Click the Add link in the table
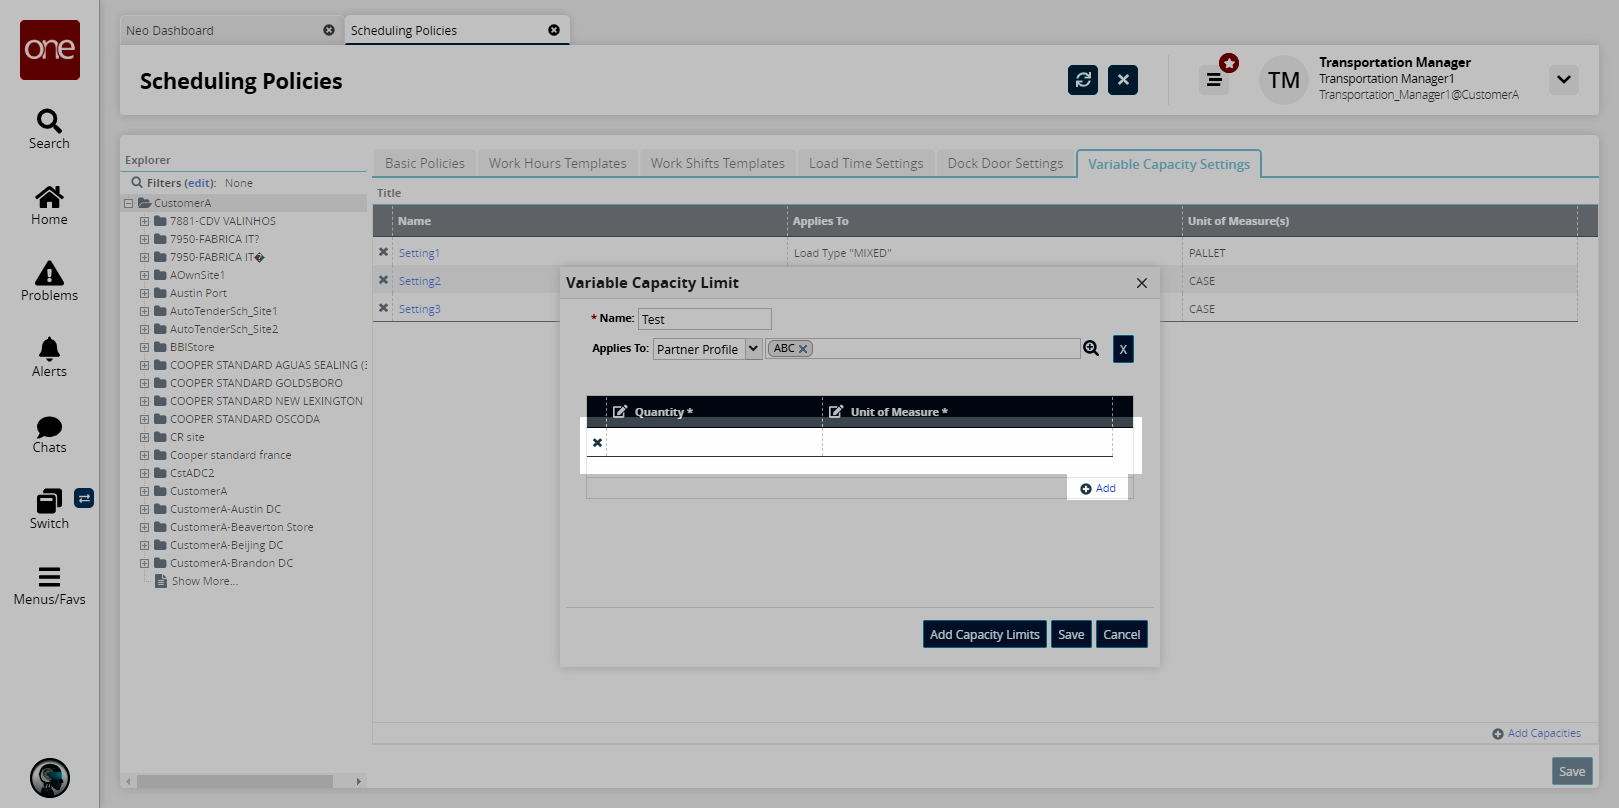The width and height of the screenshot is (1619, 808). click(1098, 488)
